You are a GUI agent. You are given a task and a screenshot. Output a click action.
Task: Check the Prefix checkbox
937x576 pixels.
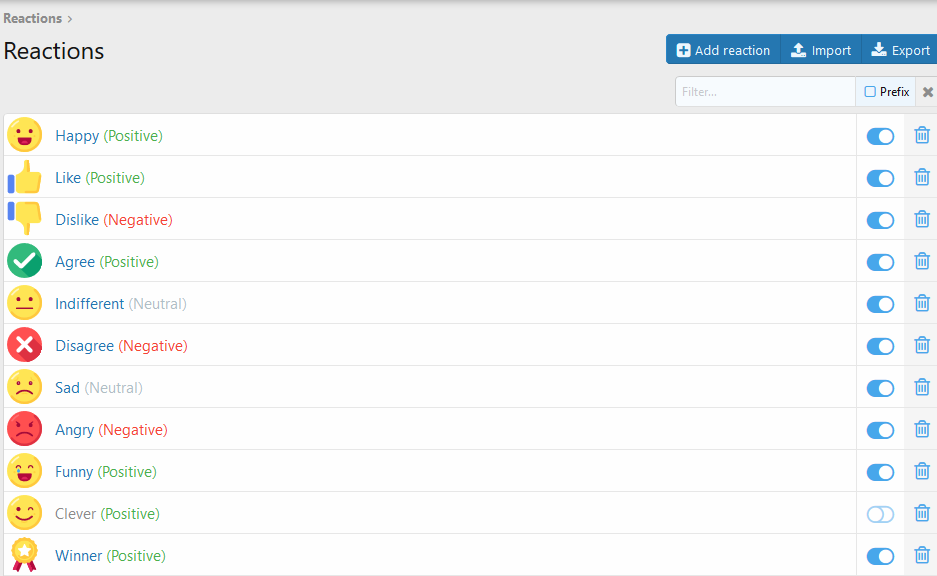[870, 91]
